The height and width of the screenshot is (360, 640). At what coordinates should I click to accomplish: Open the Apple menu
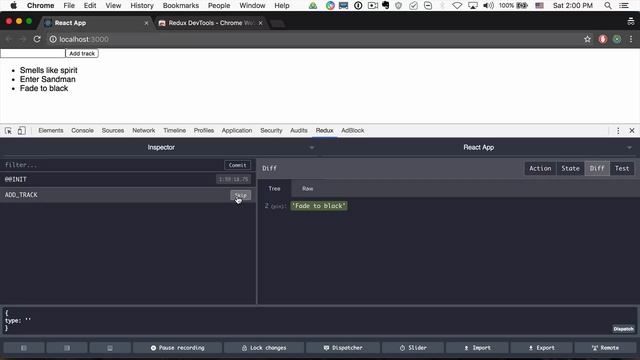13,5
